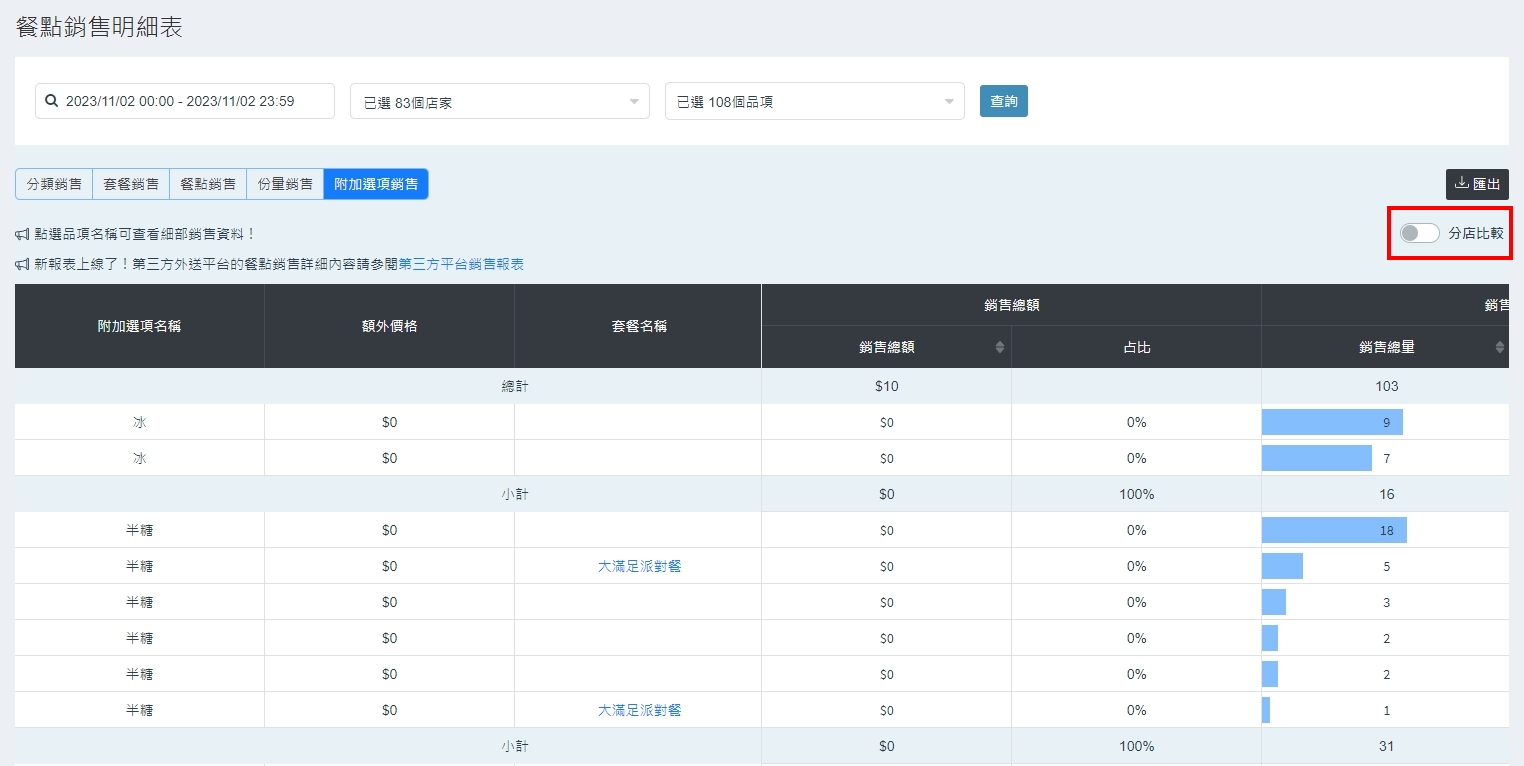Select the 附加選項銷售 tab

click(376, 184)
